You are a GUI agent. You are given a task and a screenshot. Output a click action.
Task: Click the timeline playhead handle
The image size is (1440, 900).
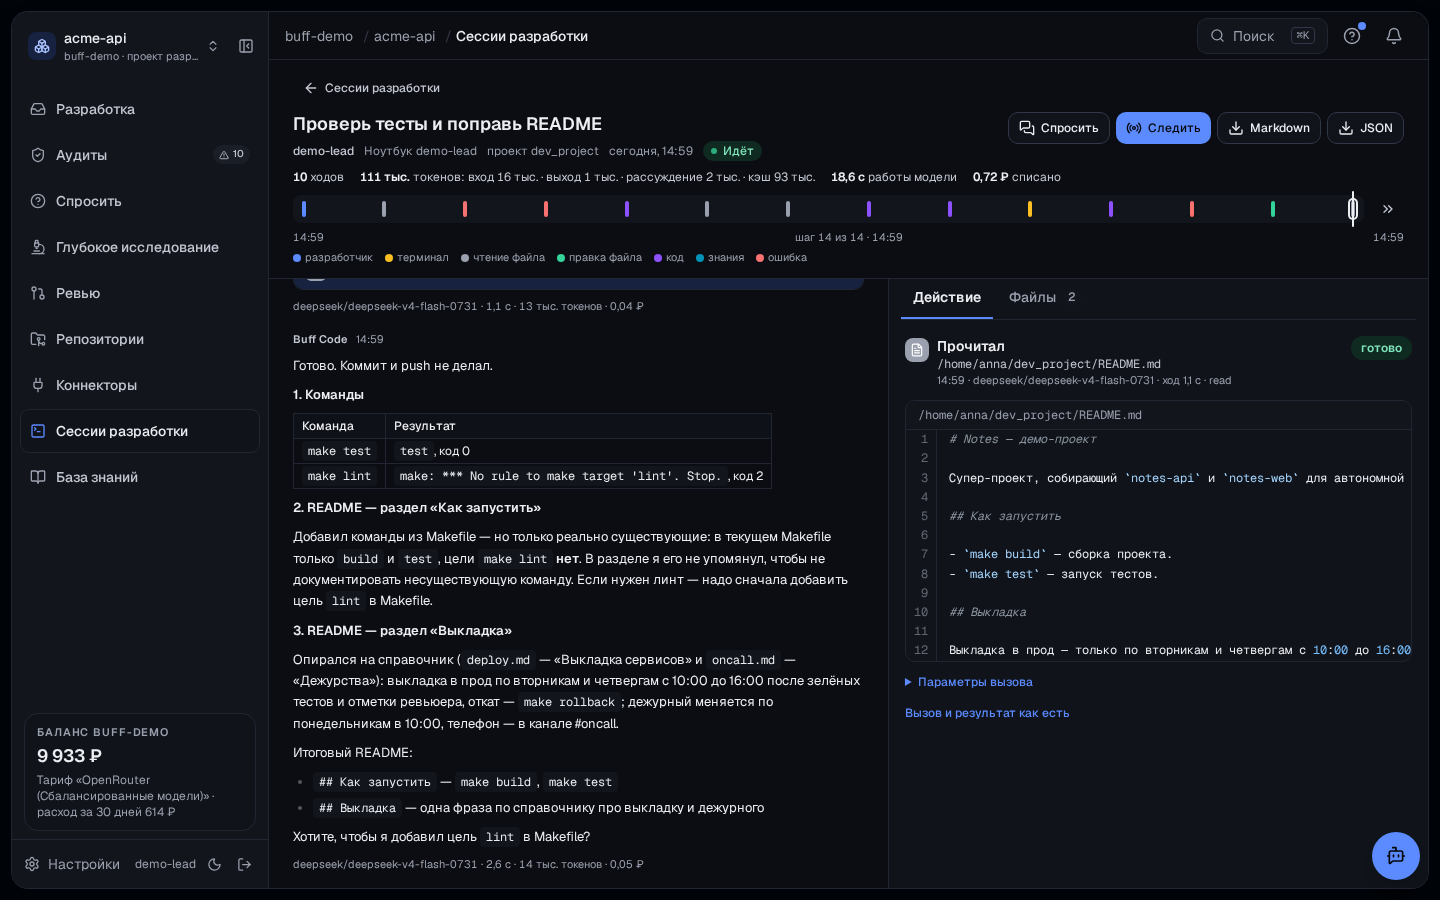[1353, 209]
